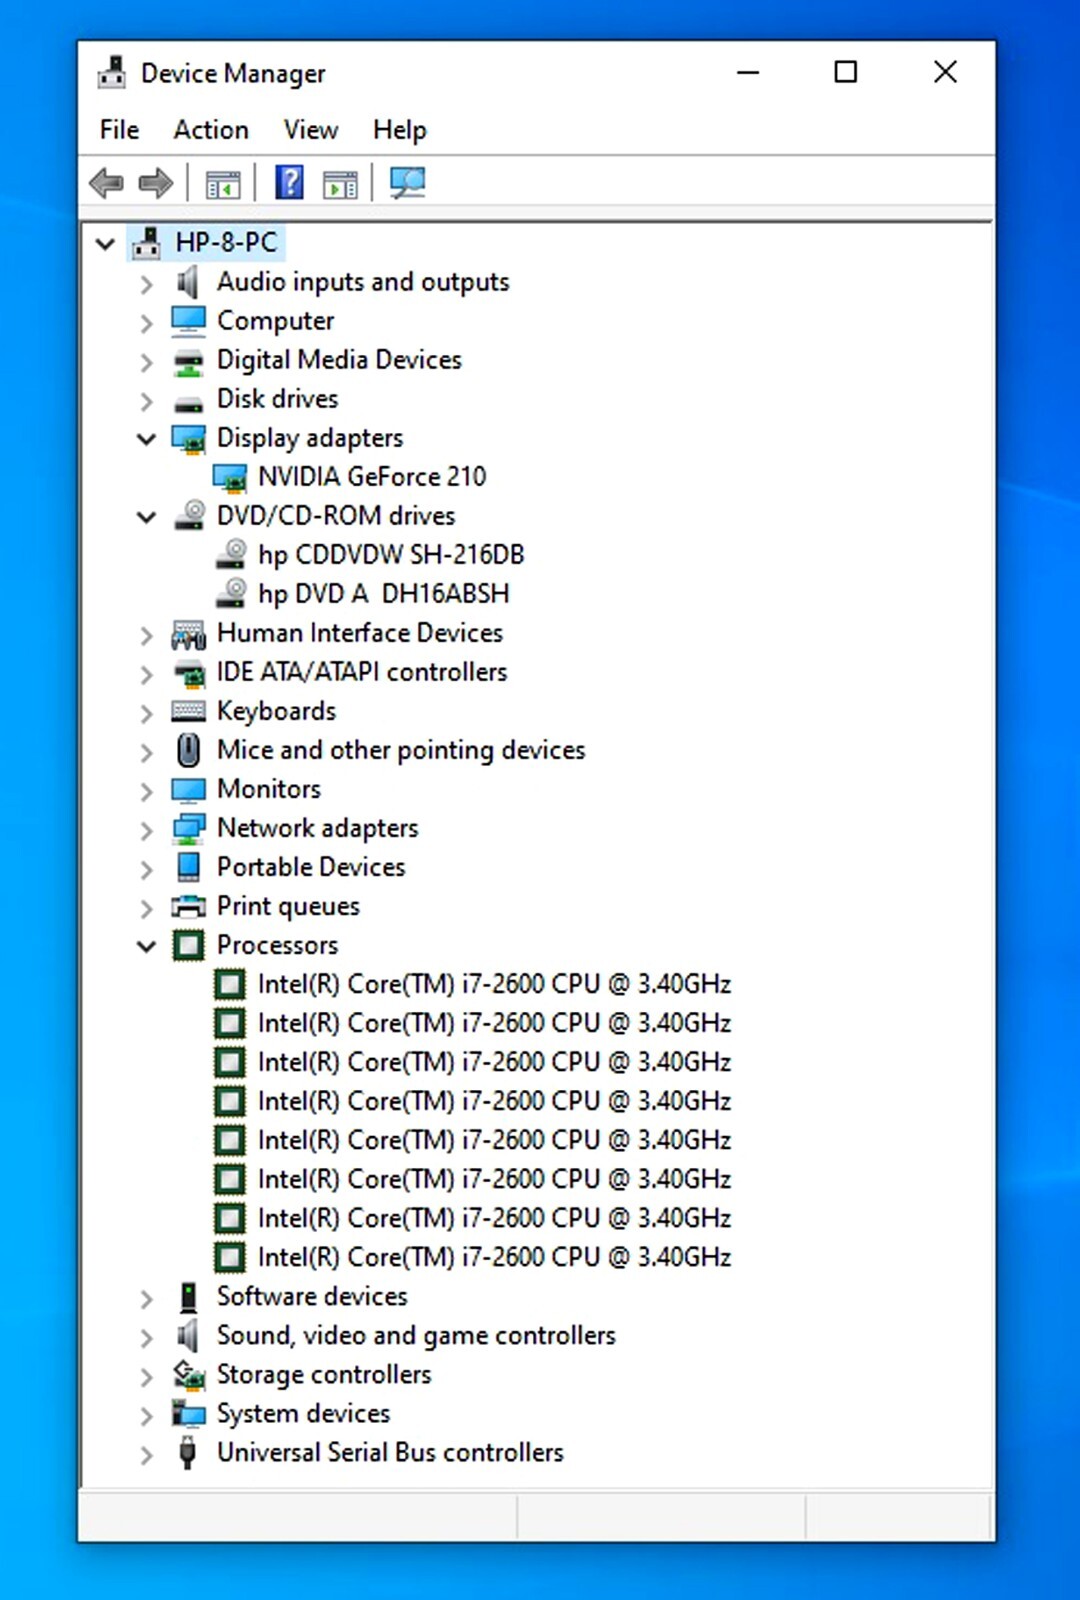This screenshot has height=1600, width=1080.
Task: Collapse the DVD/CD-ROM drives chevron
Action: point(147,517)
